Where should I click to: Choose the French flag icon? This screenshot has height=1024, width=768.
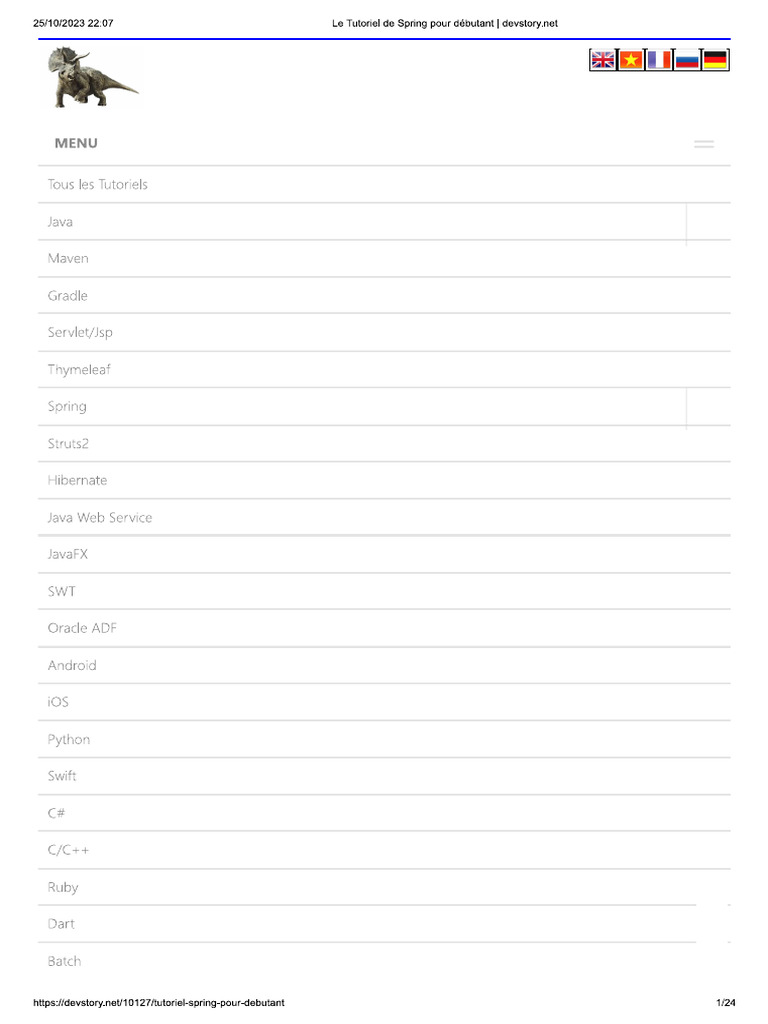point(659,60)
